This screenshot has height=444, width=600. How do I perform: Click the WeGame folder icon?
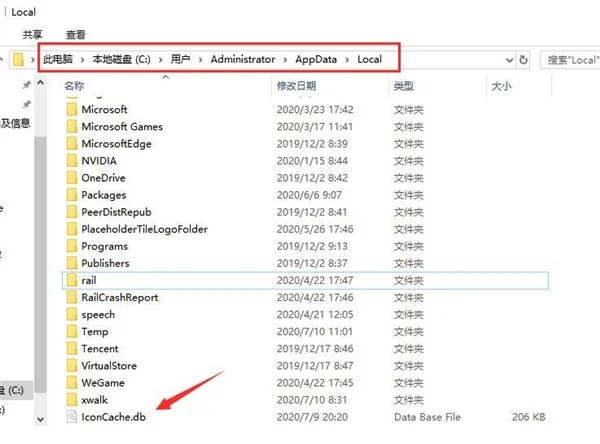pyautogui.click(x=72, y=383)
